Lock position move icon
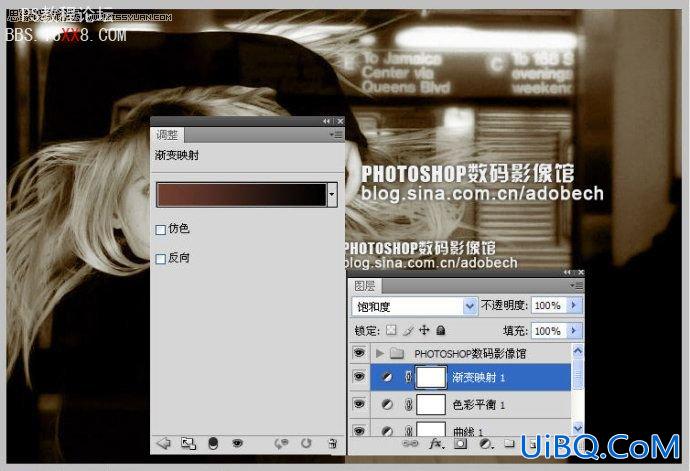 coord(424,330)
